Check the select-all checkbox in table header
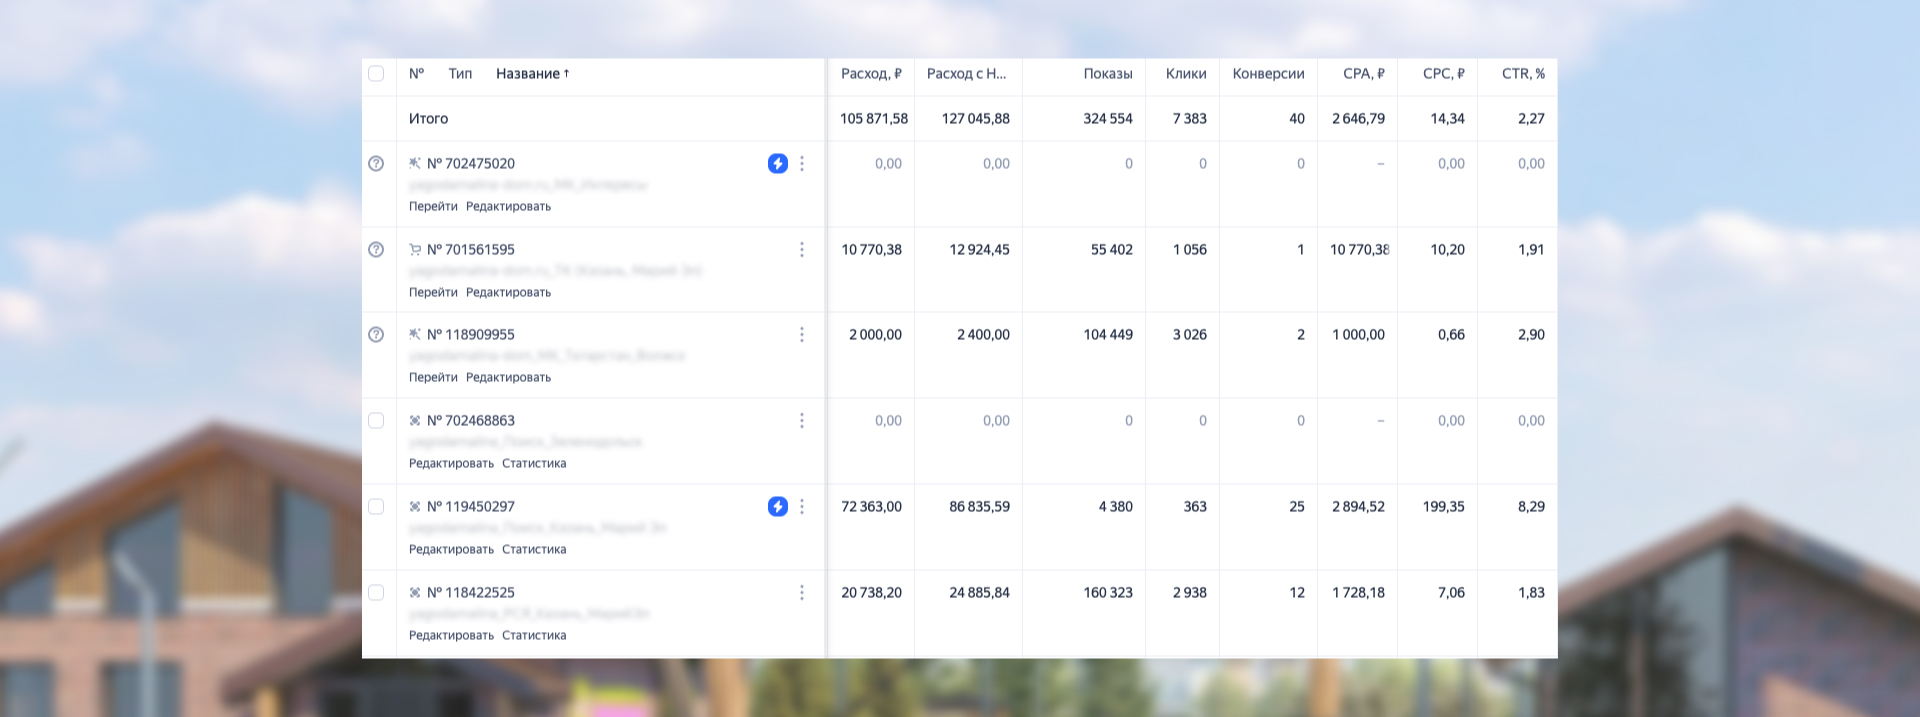The height and width of the screenshot is (717, 1920). (x=376, y=74)
